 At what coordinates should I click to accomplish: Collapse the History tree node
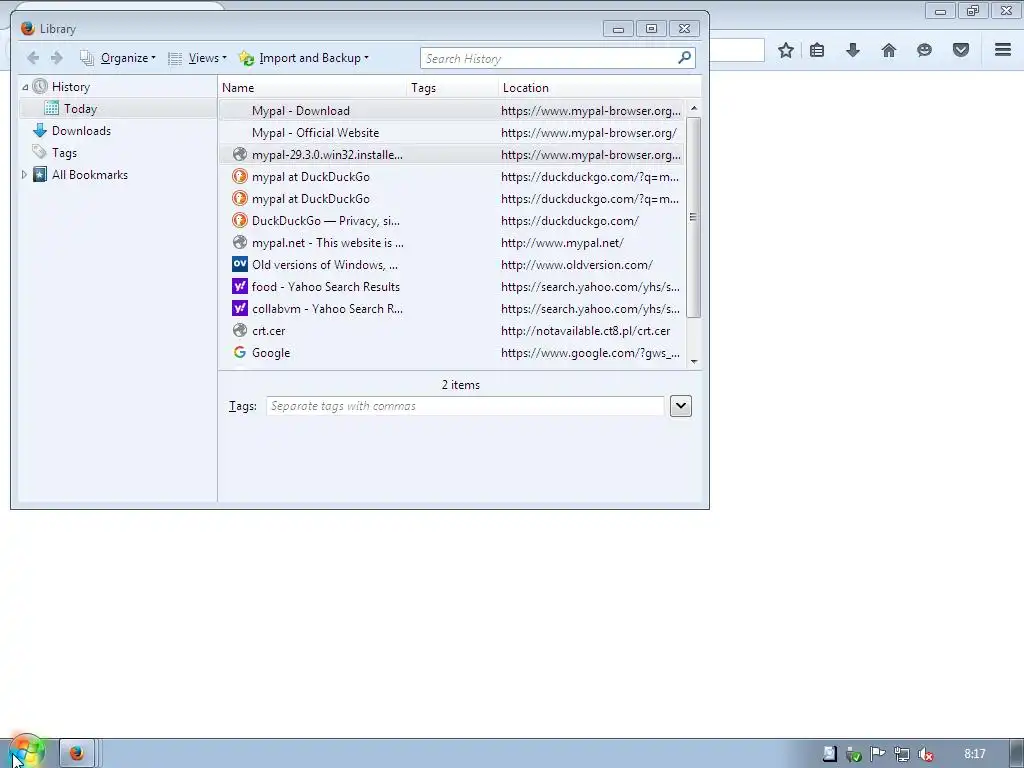pyautogui.click(x=25, y=87)
